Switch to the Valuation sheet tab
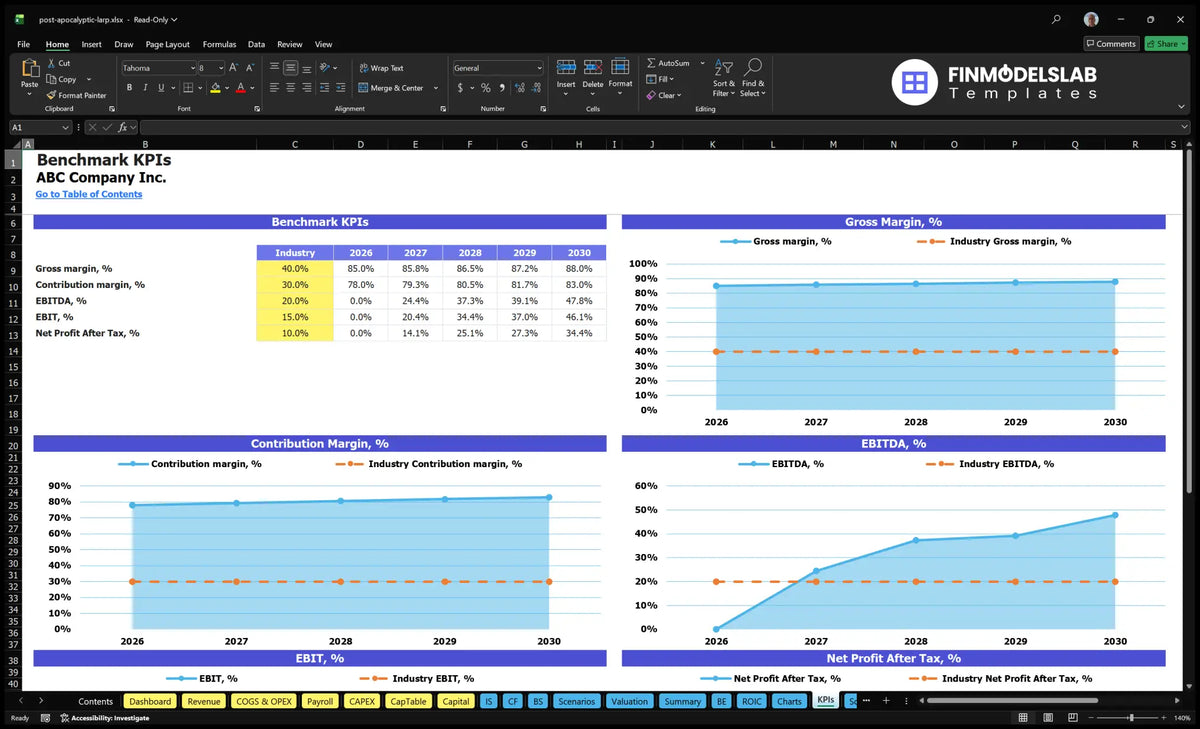This screenshot has height=729, width=1200. pos(629,701)
